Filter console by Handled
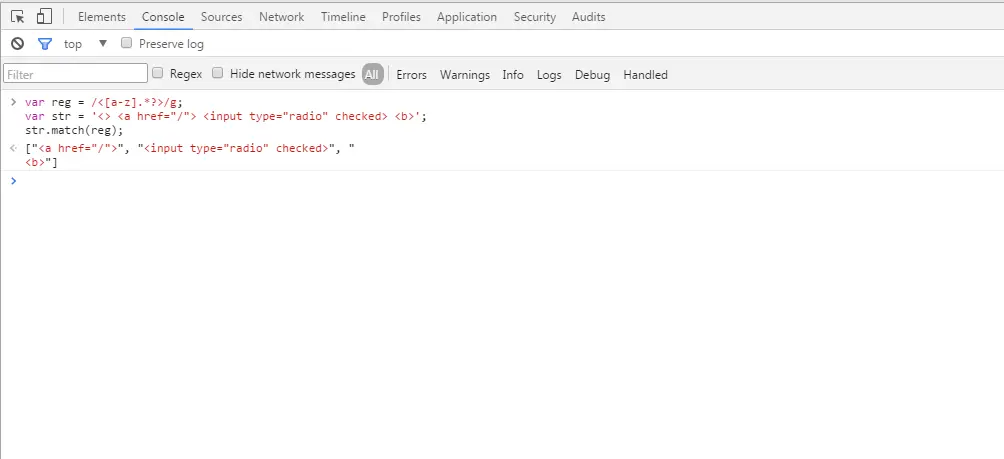The height and width of the screenshot is (459, 1004). coord(645,75)
